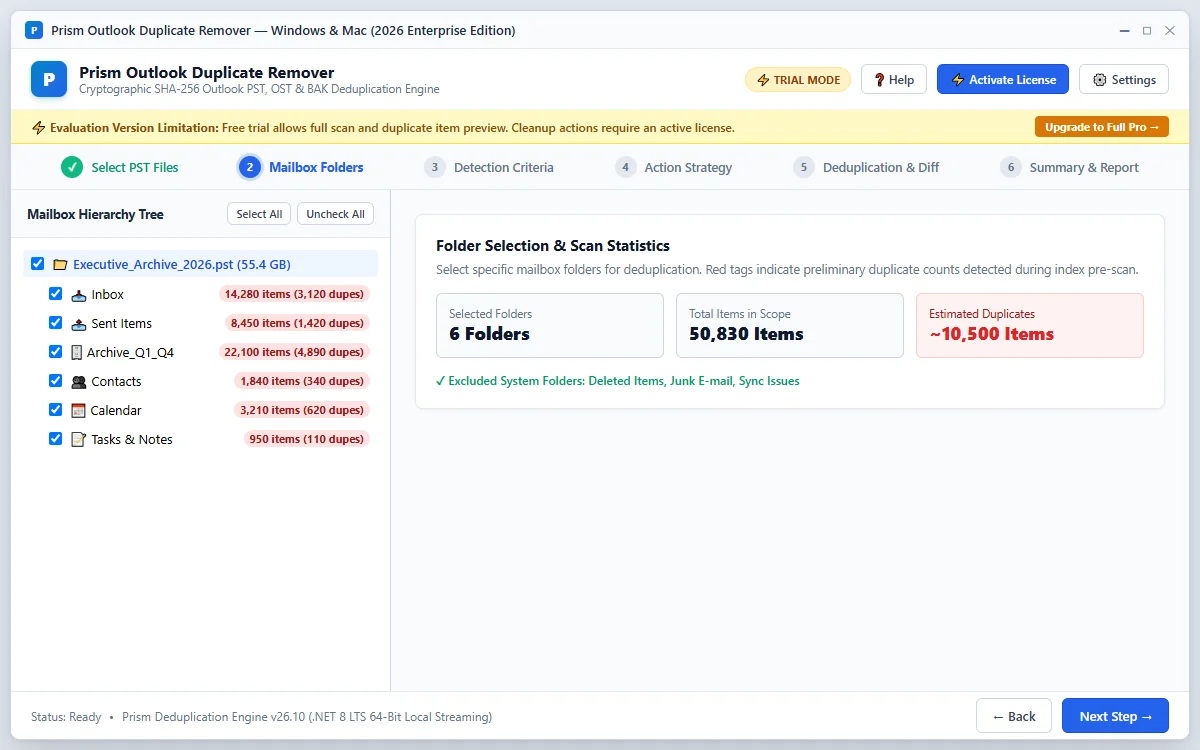Uncheck the Executive_Archive_2026.pst root checkbox

pos(38,264)
